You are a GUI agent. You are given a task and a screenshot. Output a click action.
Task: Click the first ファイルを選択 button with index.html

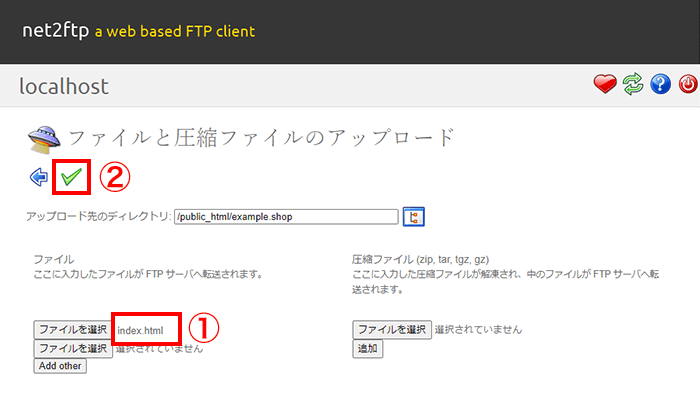pos(72,329)
